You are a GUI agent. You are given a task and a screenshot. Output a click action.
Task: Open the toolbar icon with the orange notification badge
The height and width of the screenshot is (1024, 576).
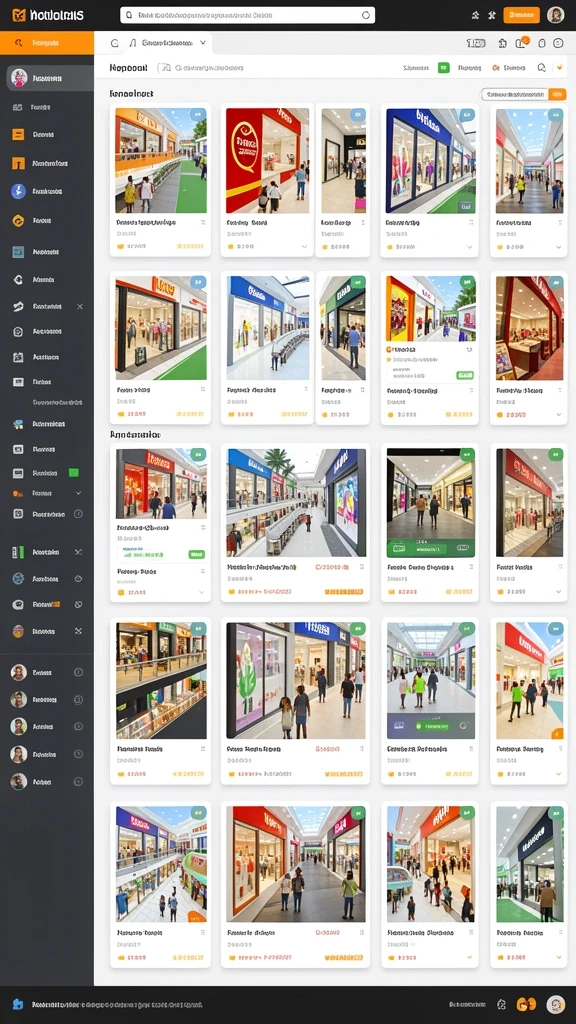[x=521, y=42]
